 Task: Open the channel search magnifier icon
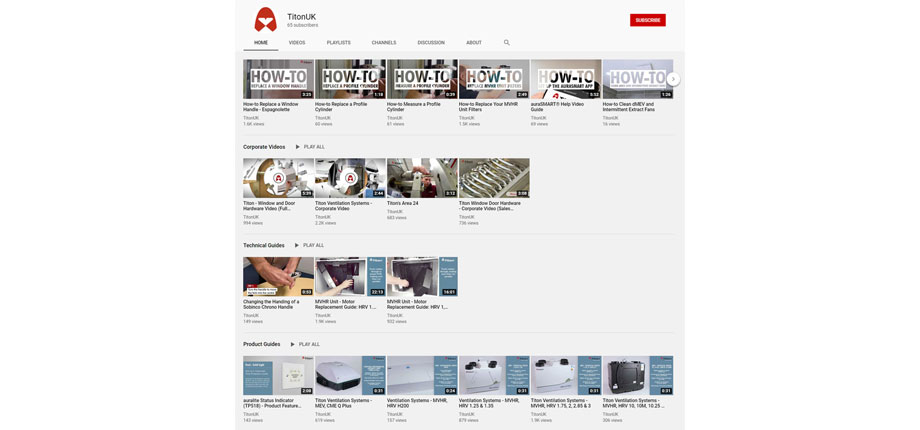tap(507, 43)
